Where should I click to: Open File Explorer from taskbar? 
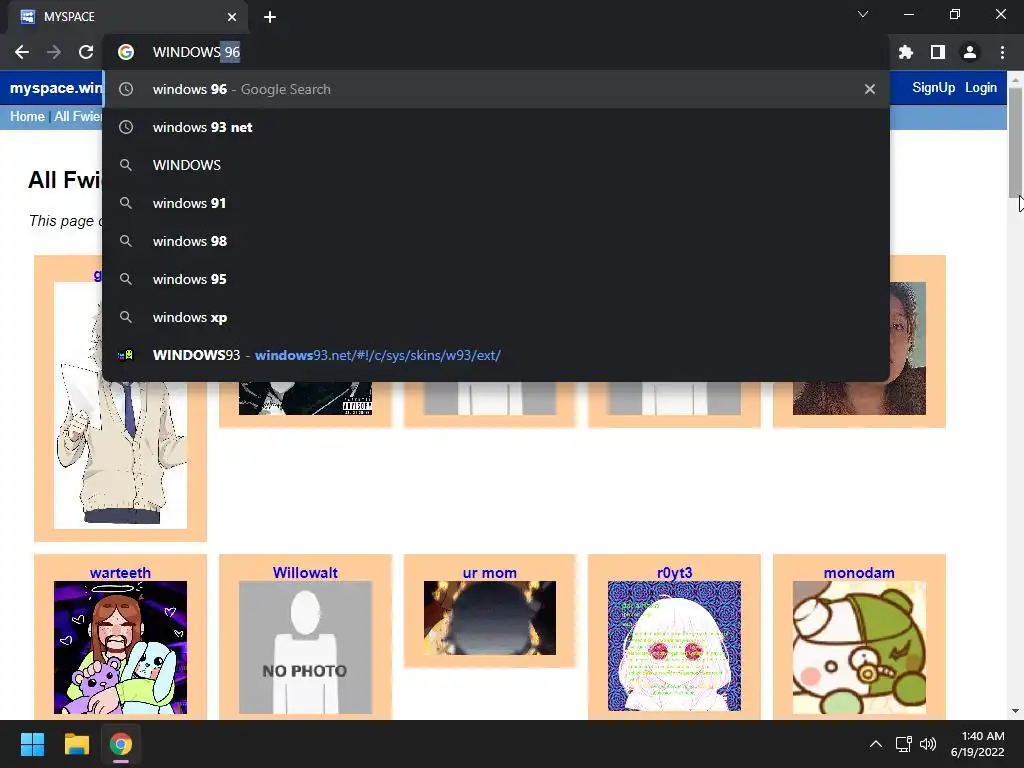click(x=76, y=744)
